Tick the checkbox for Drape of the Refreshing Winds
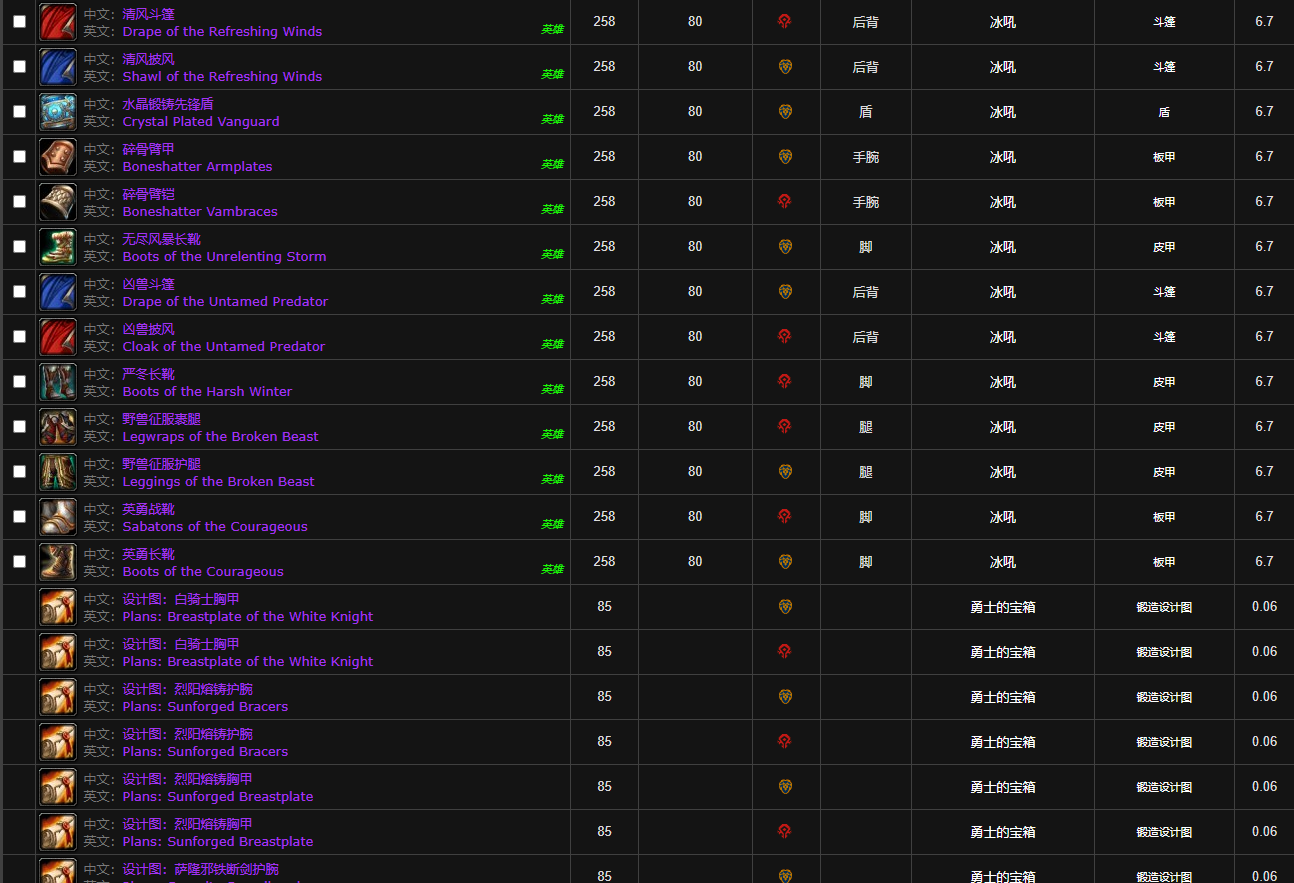Screen dimensions: 1294x883 pos(19,22)
